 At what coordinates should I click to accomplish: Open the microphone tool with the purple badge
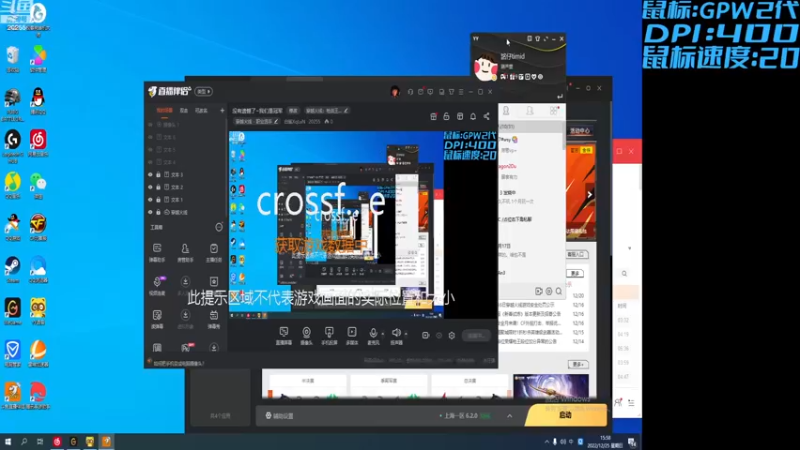(x=157, y=285)
